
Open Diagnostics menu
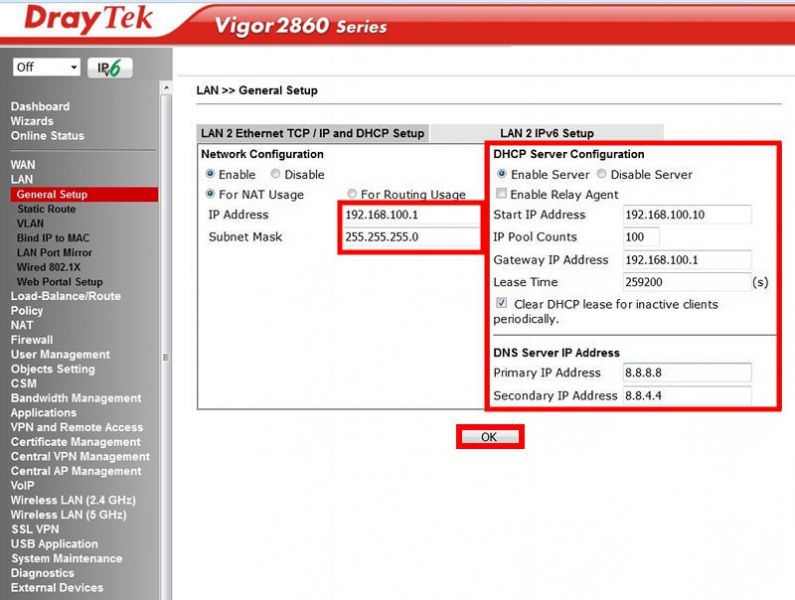coord(43,573)
